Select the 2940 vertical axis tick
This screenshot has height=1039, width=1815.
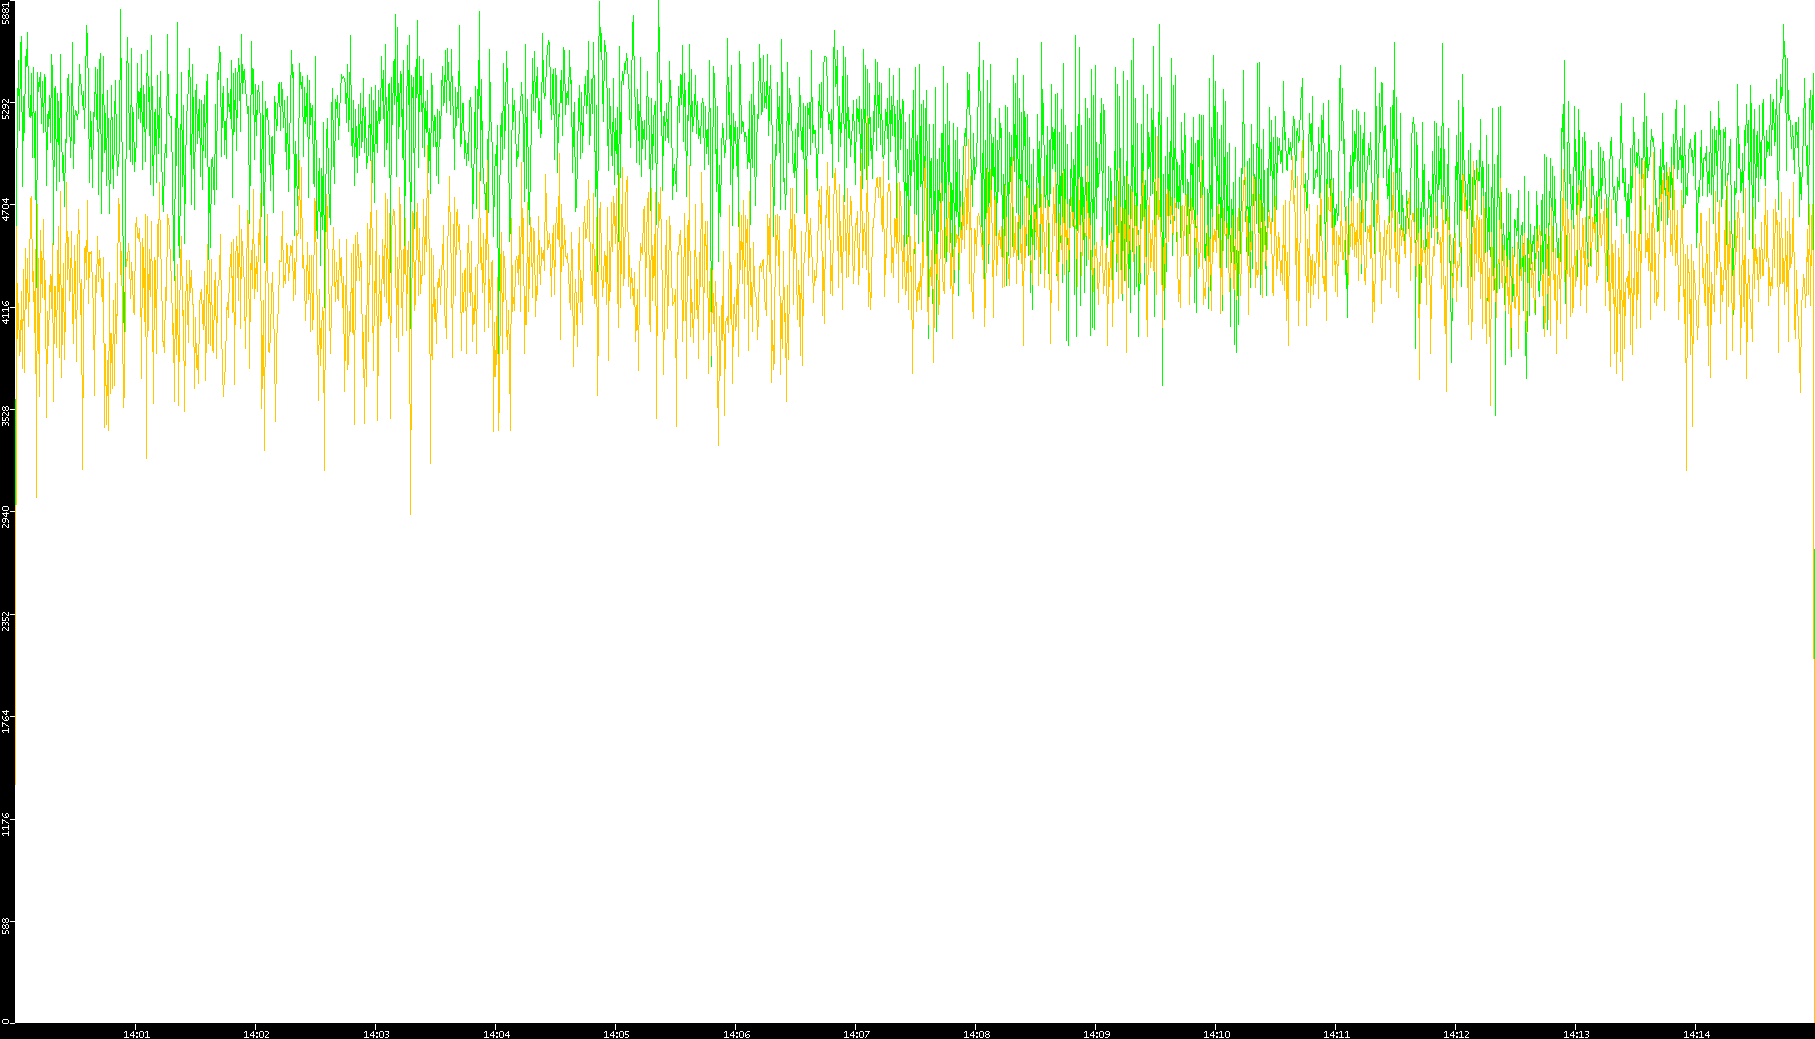[7, 517]
